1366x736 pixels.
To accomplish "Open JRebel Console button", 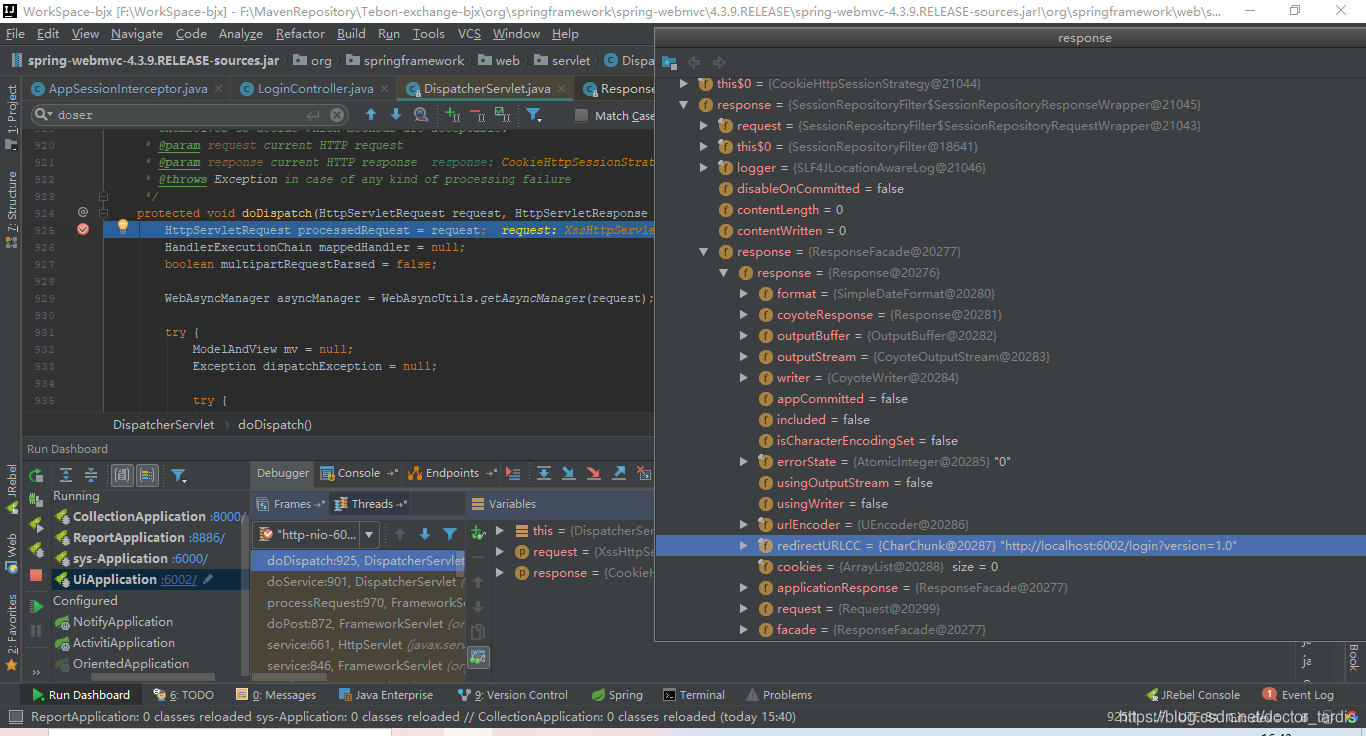I will coord(1192,695).
